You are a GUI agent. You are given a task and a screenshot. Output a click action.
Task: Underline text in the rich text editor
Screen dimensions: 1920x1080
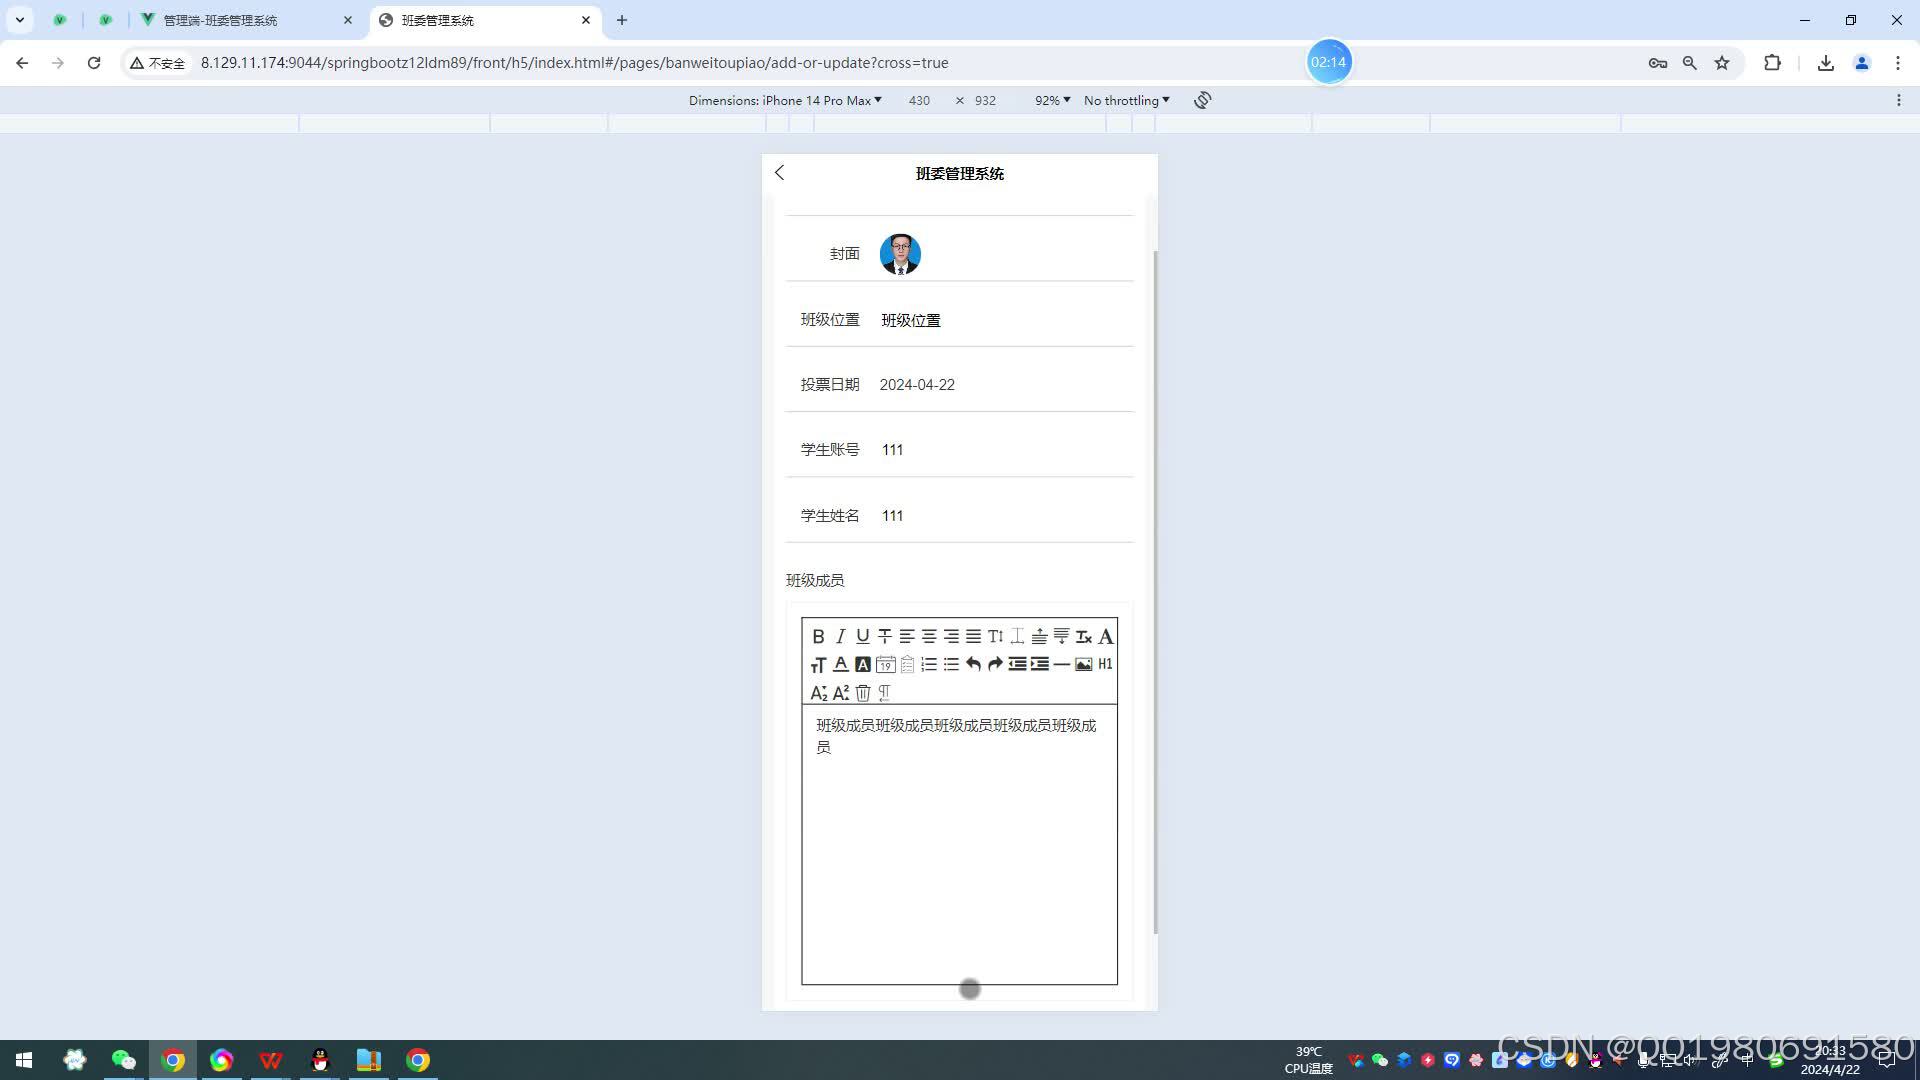(862, 637)
